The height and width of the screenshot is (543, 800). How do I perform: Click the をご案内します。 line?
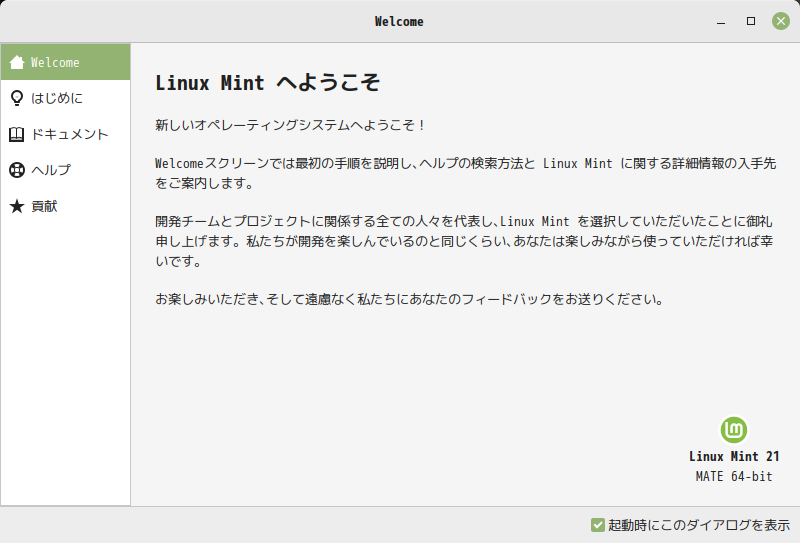pyautogui.click(x=204, y=183)
